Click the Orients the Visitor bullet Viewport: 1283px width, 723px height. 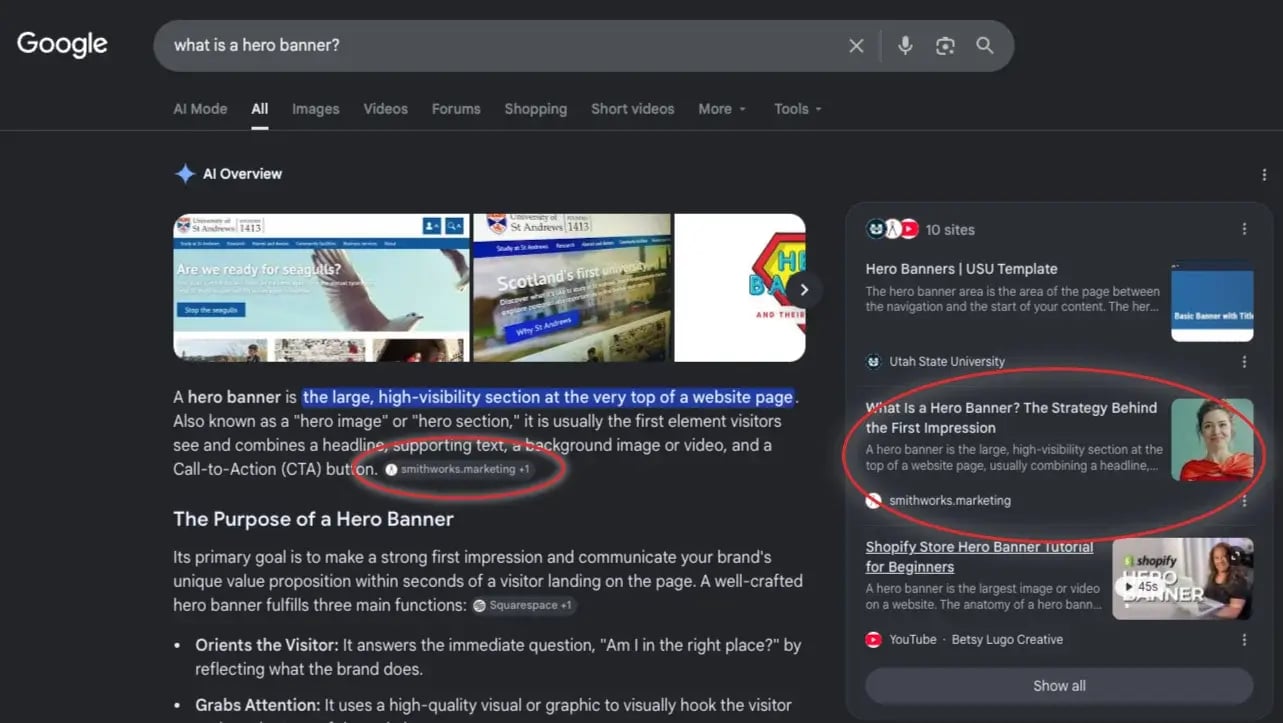498,657
